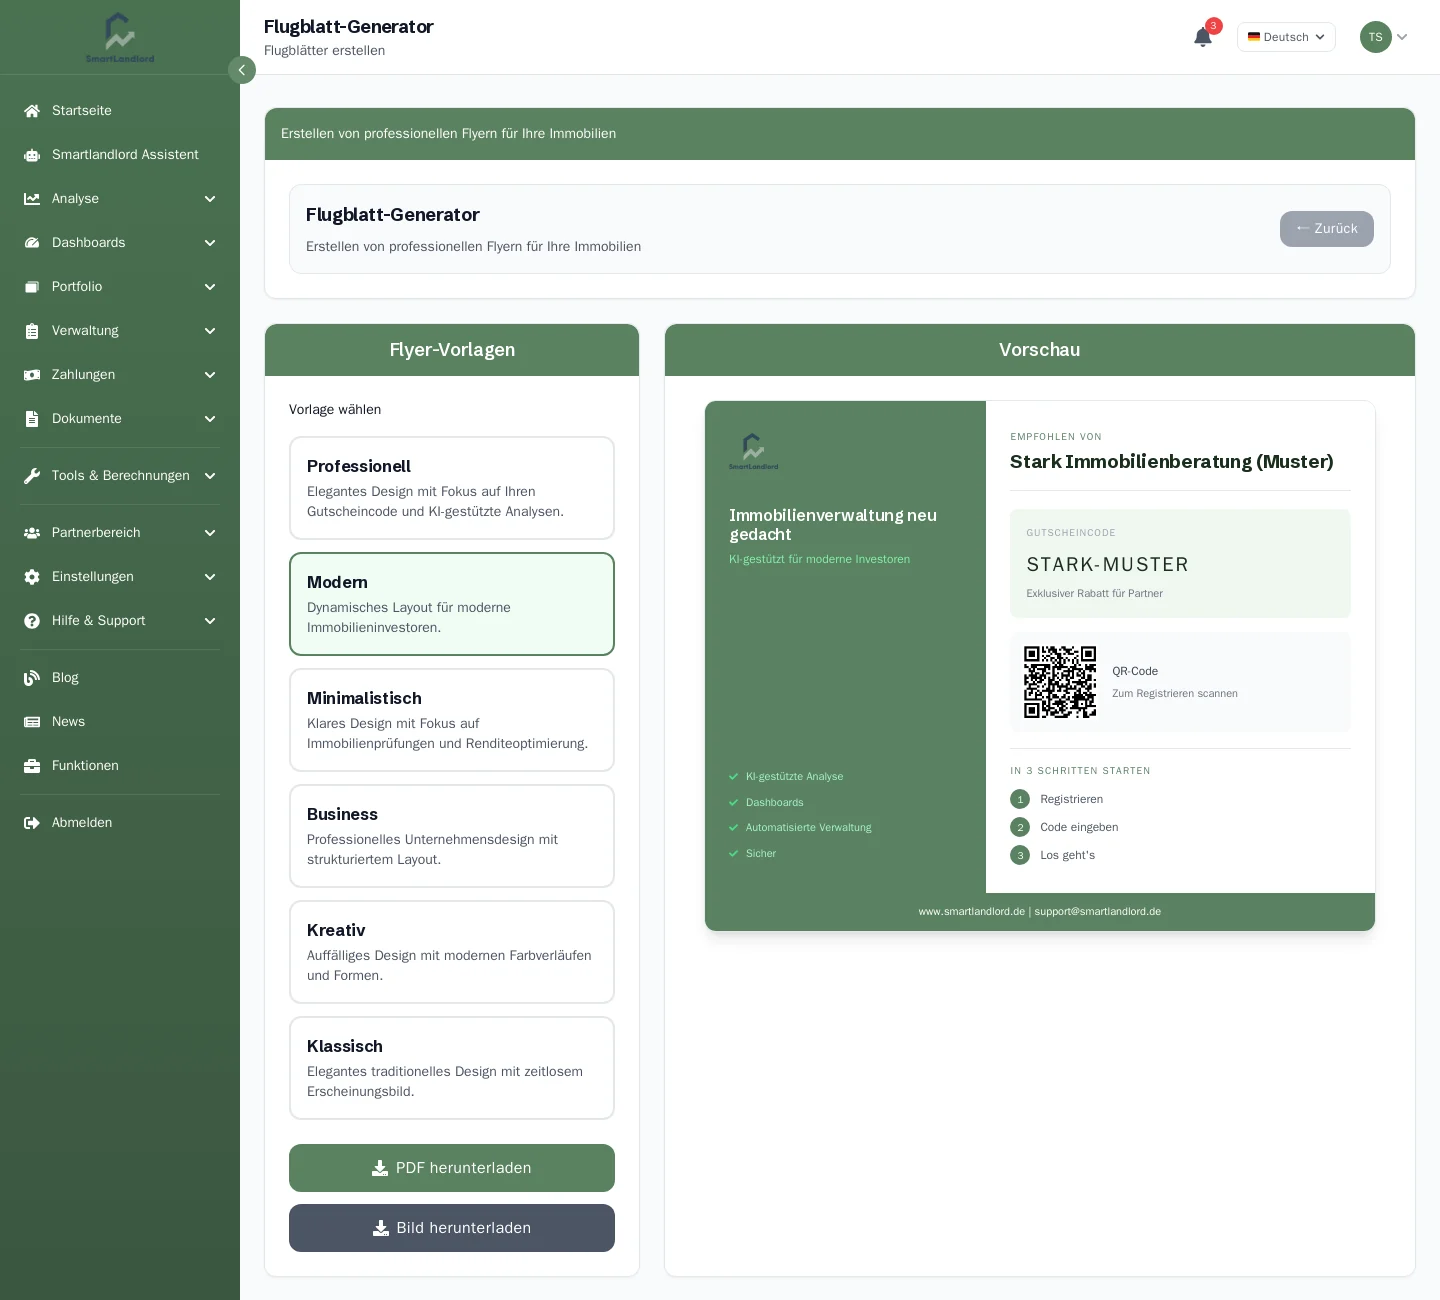Viewport: 1440px width, 1300px height.
Task: Open the Funktionen menu entry
Action: [120, 766]
